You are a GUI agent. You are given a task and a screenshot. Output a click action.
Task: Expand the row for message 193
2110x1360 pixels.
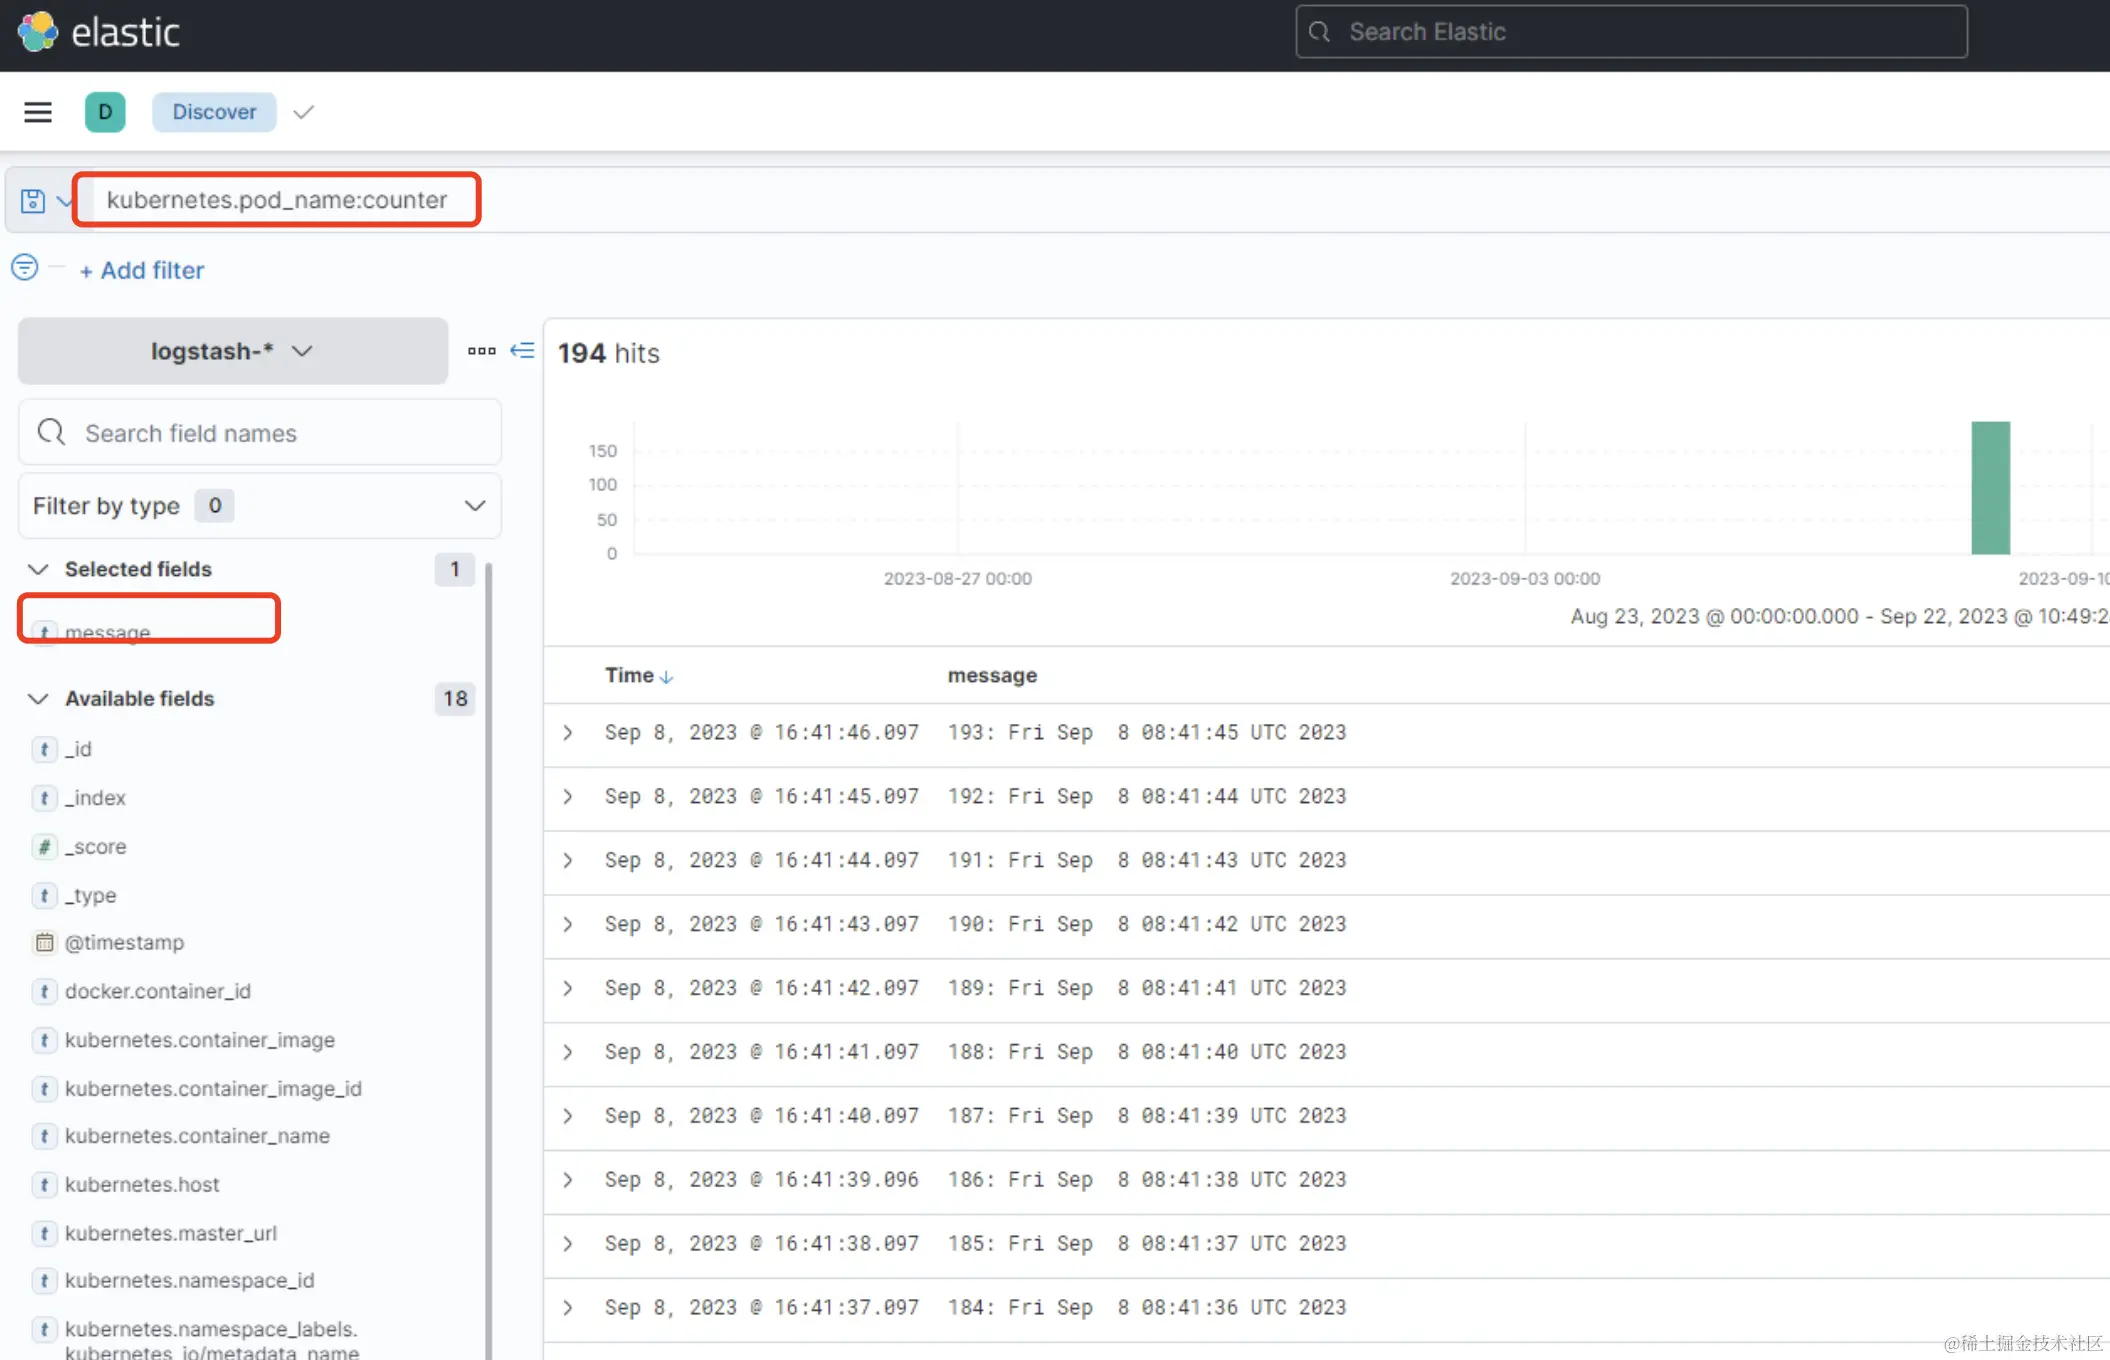tap(568, 733)
